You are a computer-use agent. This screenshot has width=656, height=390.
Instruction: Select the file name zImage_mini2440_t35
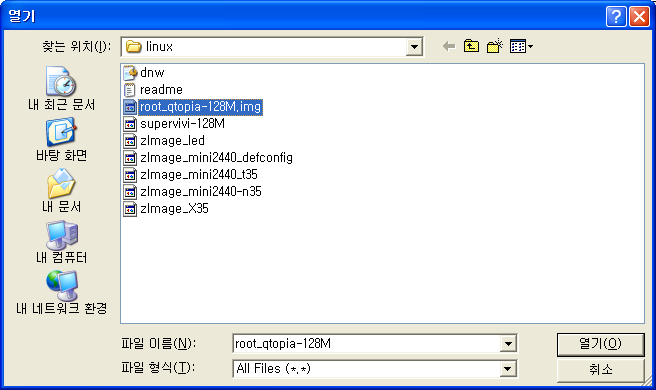pos(199,174)
